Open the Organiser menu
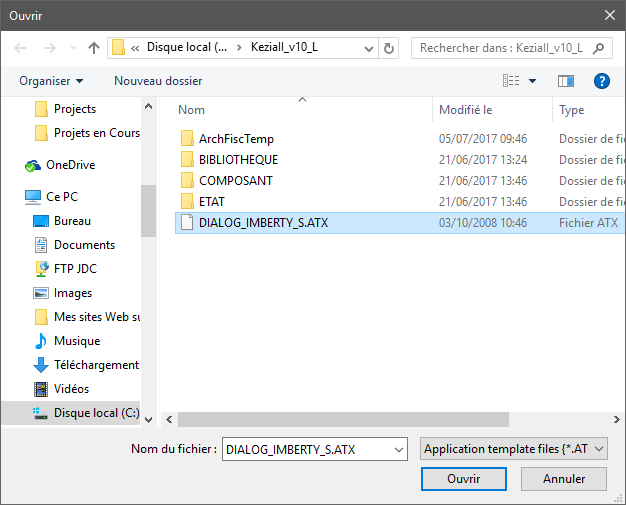Screen dimensions: 626x505 click(51, 81)
